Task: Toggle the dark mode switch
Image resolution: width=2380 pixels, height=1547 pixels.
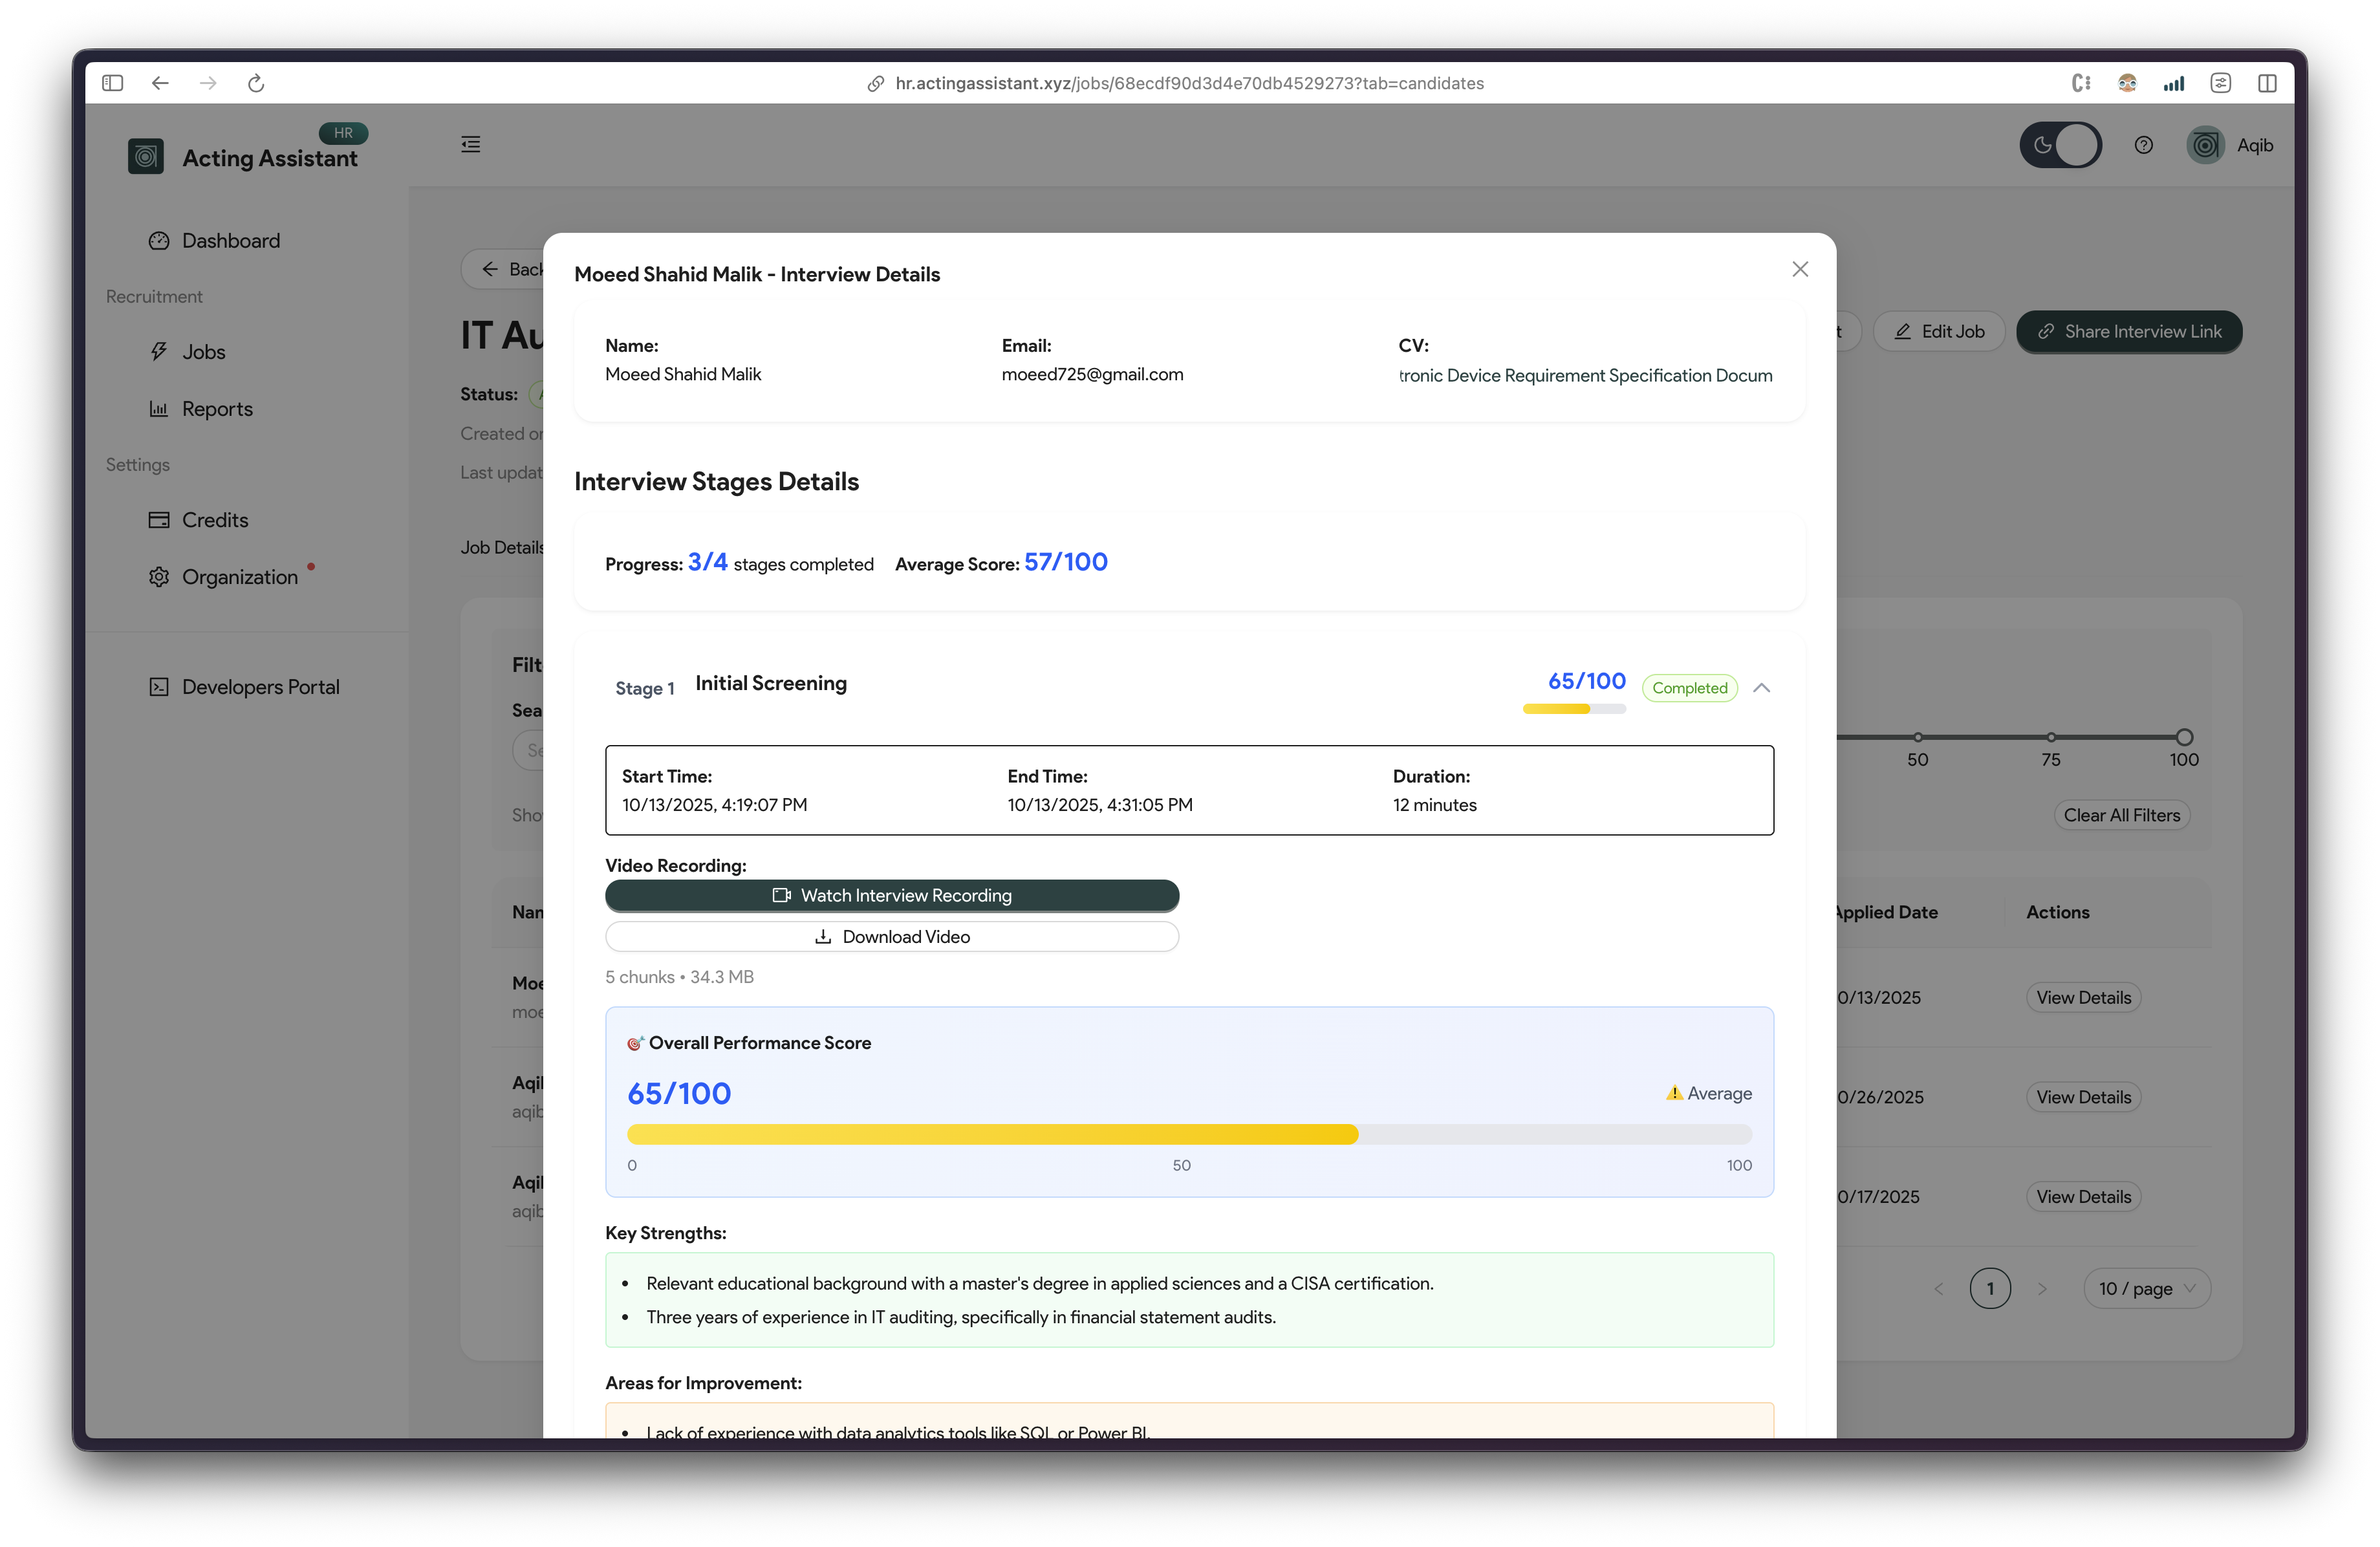Action: (2060, 145)
